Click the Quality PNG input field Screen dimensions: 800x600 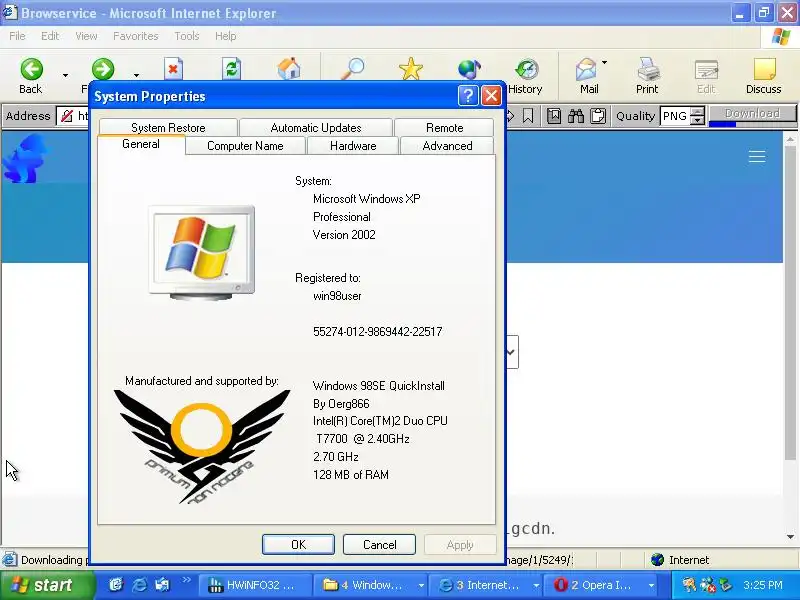click(x=675, y=116)
